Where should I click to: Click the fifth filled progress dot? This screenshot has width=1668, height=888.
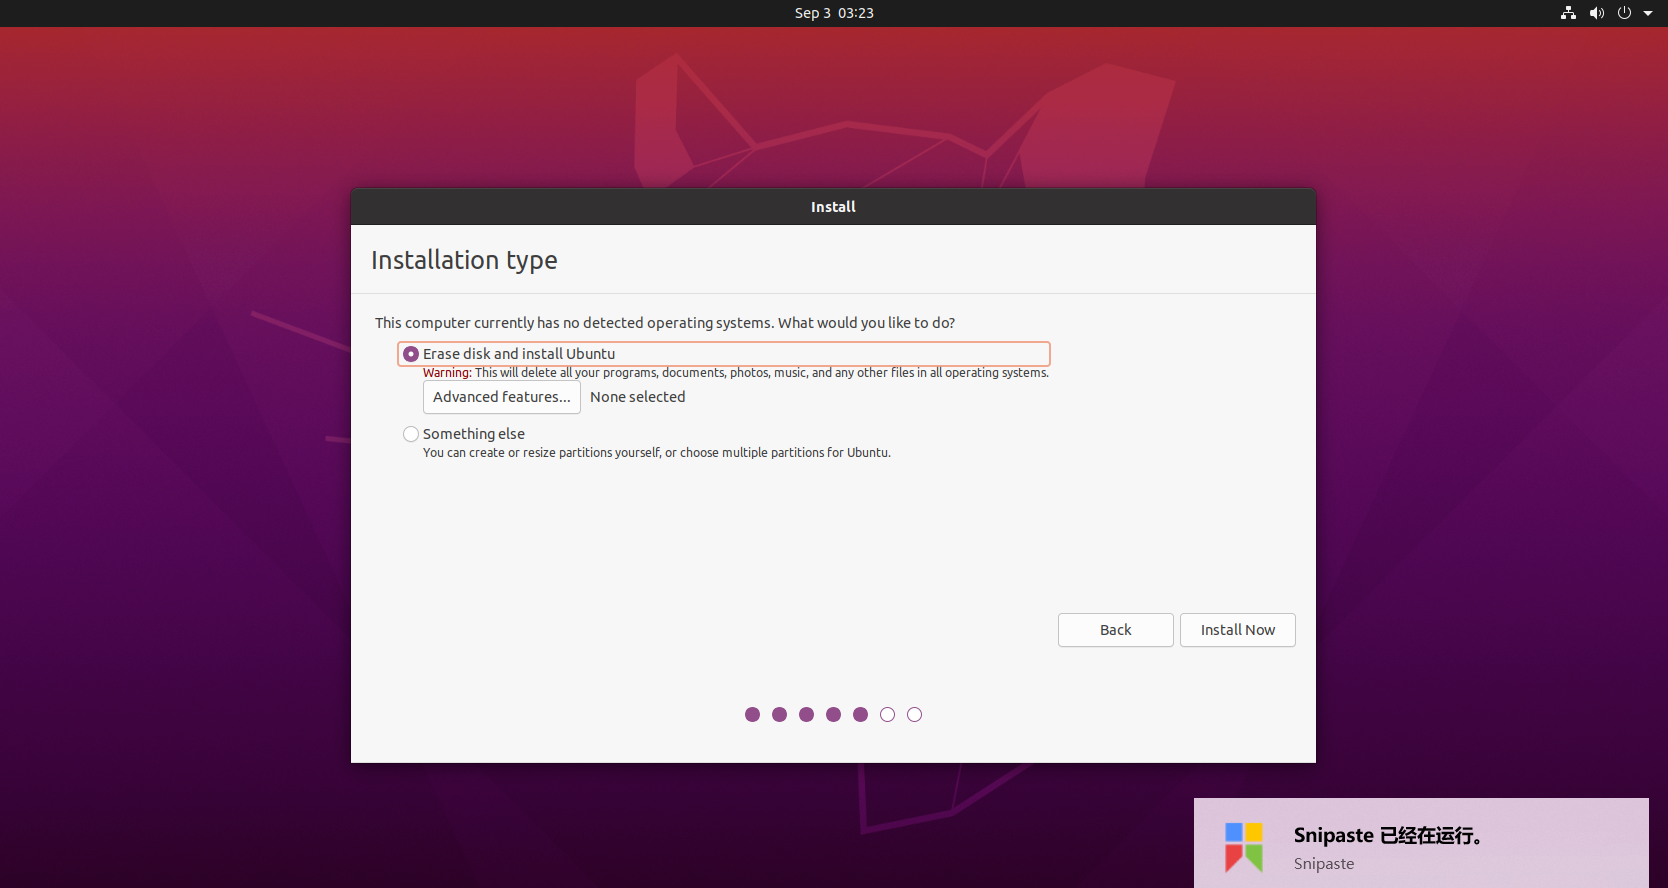pyautogui.click(x=860, y=714)
